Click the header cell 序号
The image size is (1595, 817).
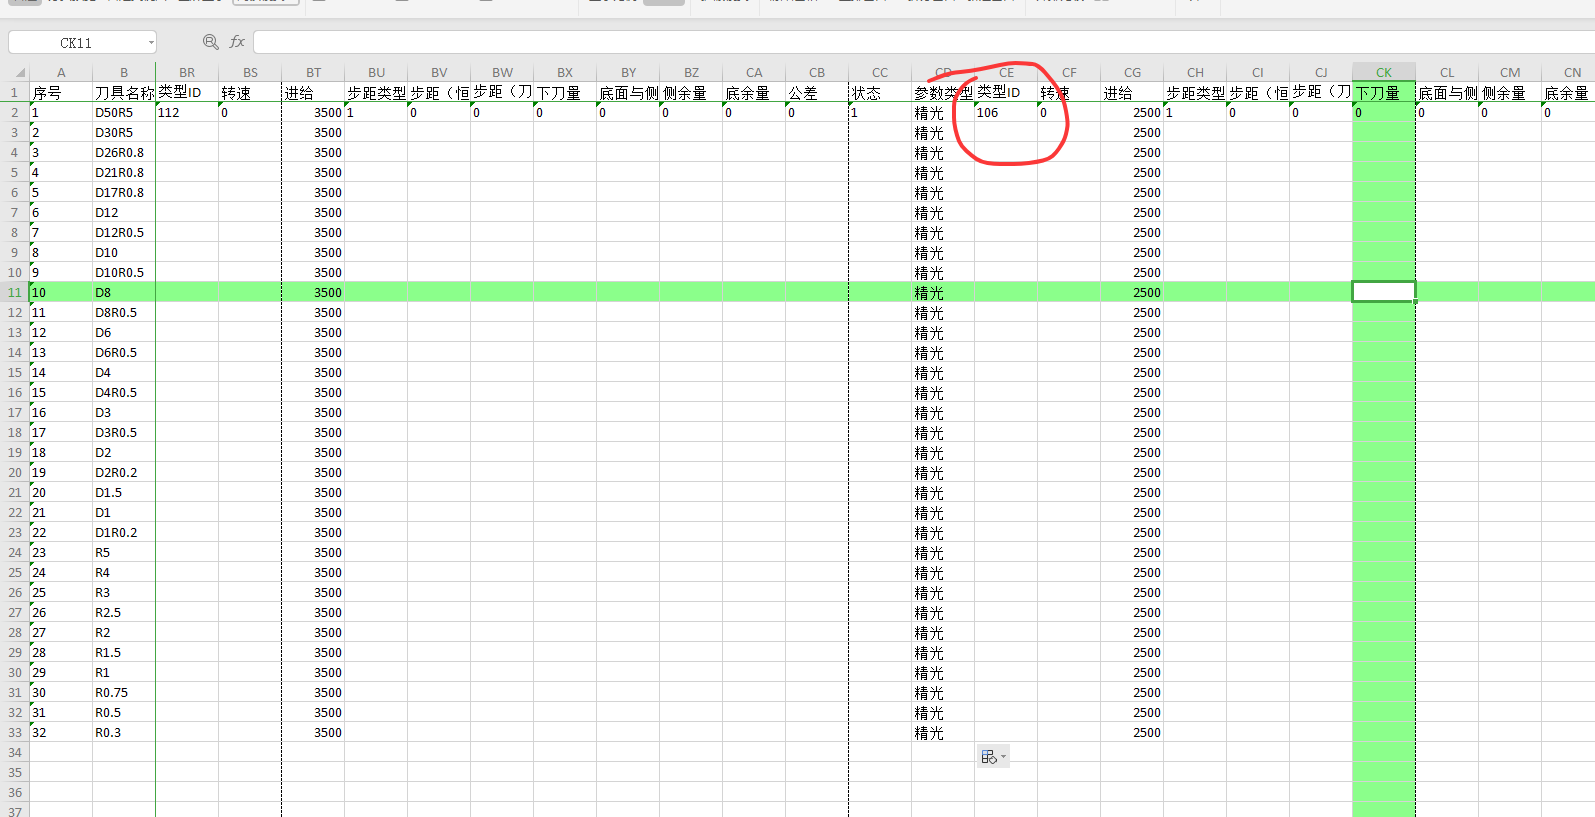pyautogui.click(x=61, y=92)
